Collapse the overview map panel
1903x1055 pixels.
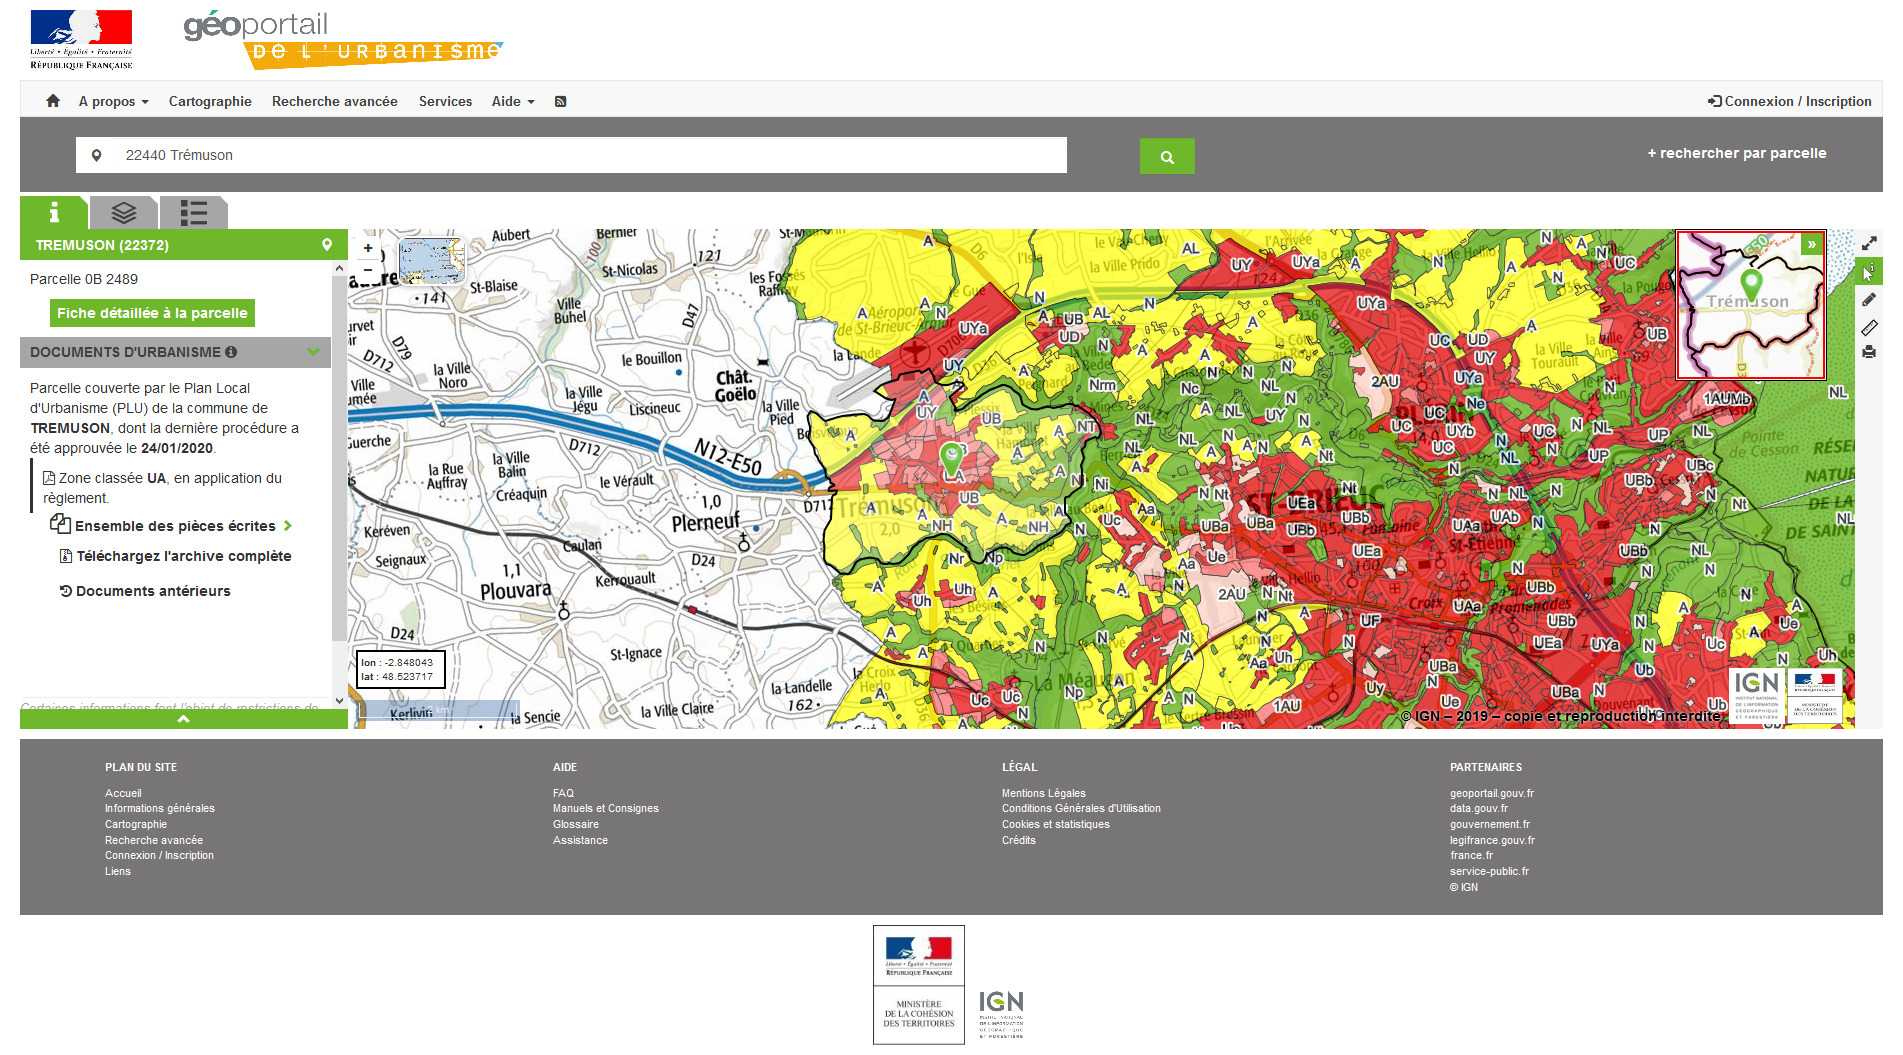coord(1811,244)
